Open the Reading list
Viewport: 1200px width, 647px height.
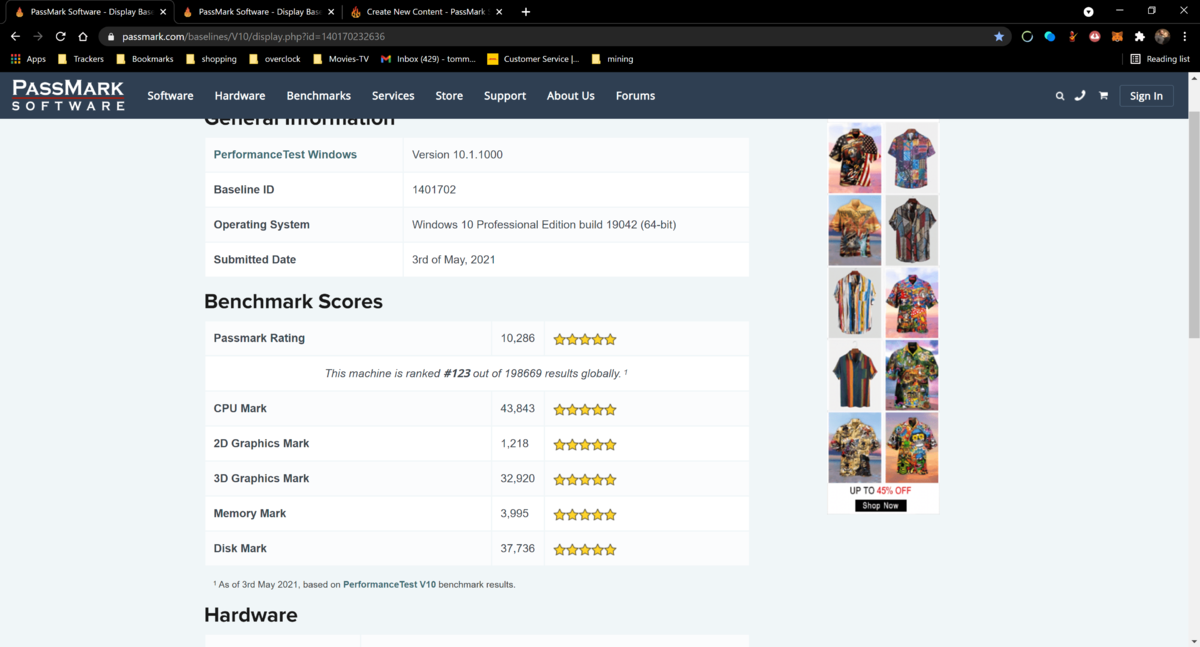[x=1160, y=59]
